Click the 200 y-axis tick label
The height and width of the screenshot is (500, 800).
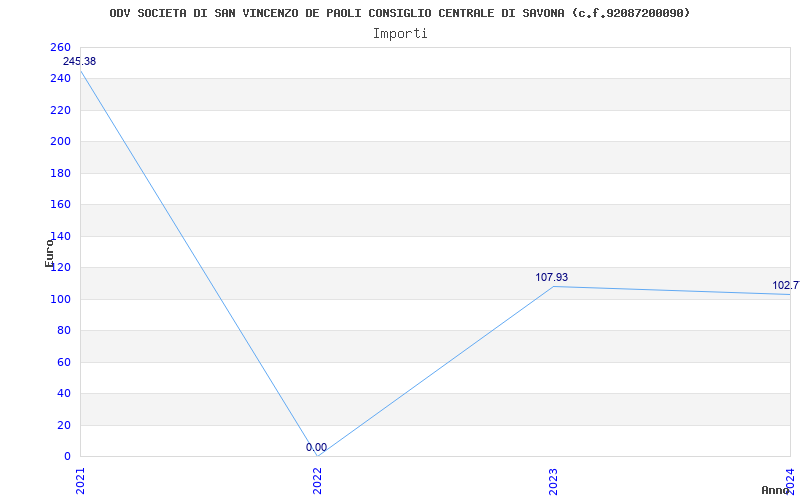pyautogui.click(x=60, y=142)
